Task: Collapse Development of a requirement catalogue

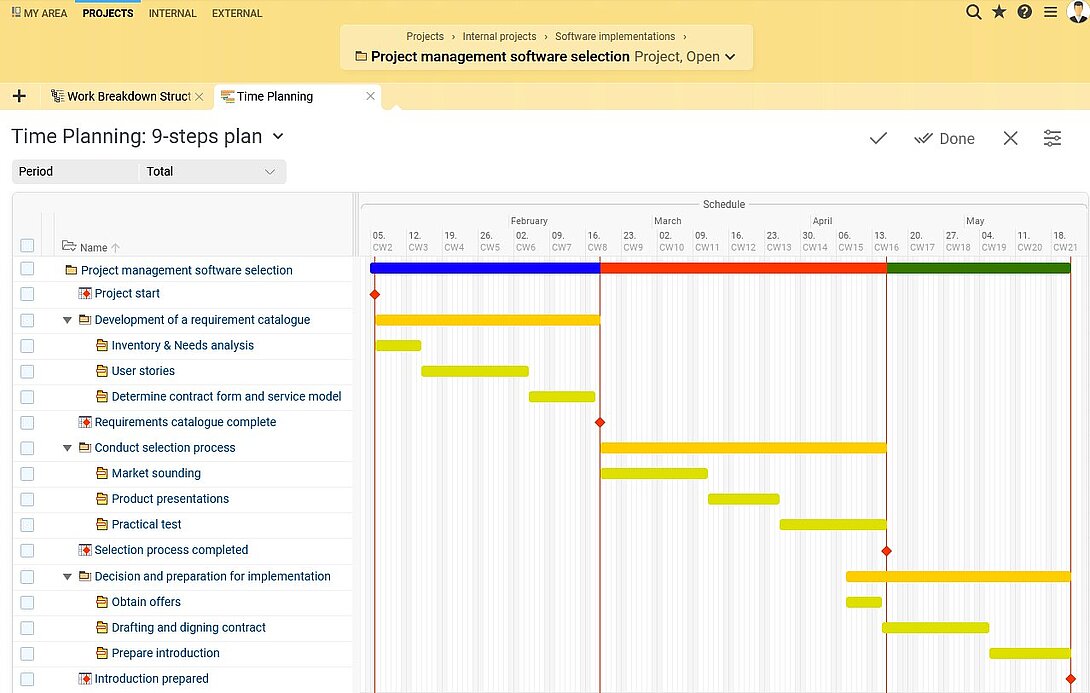Action: 67,320
